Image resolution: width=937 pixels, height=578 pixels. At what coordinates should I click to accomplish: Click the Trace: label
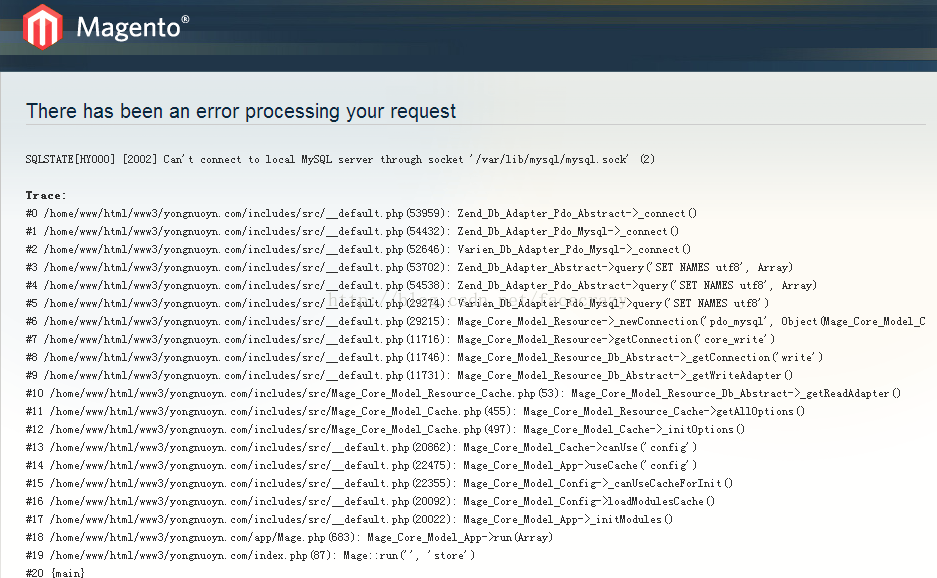[45, 195]
